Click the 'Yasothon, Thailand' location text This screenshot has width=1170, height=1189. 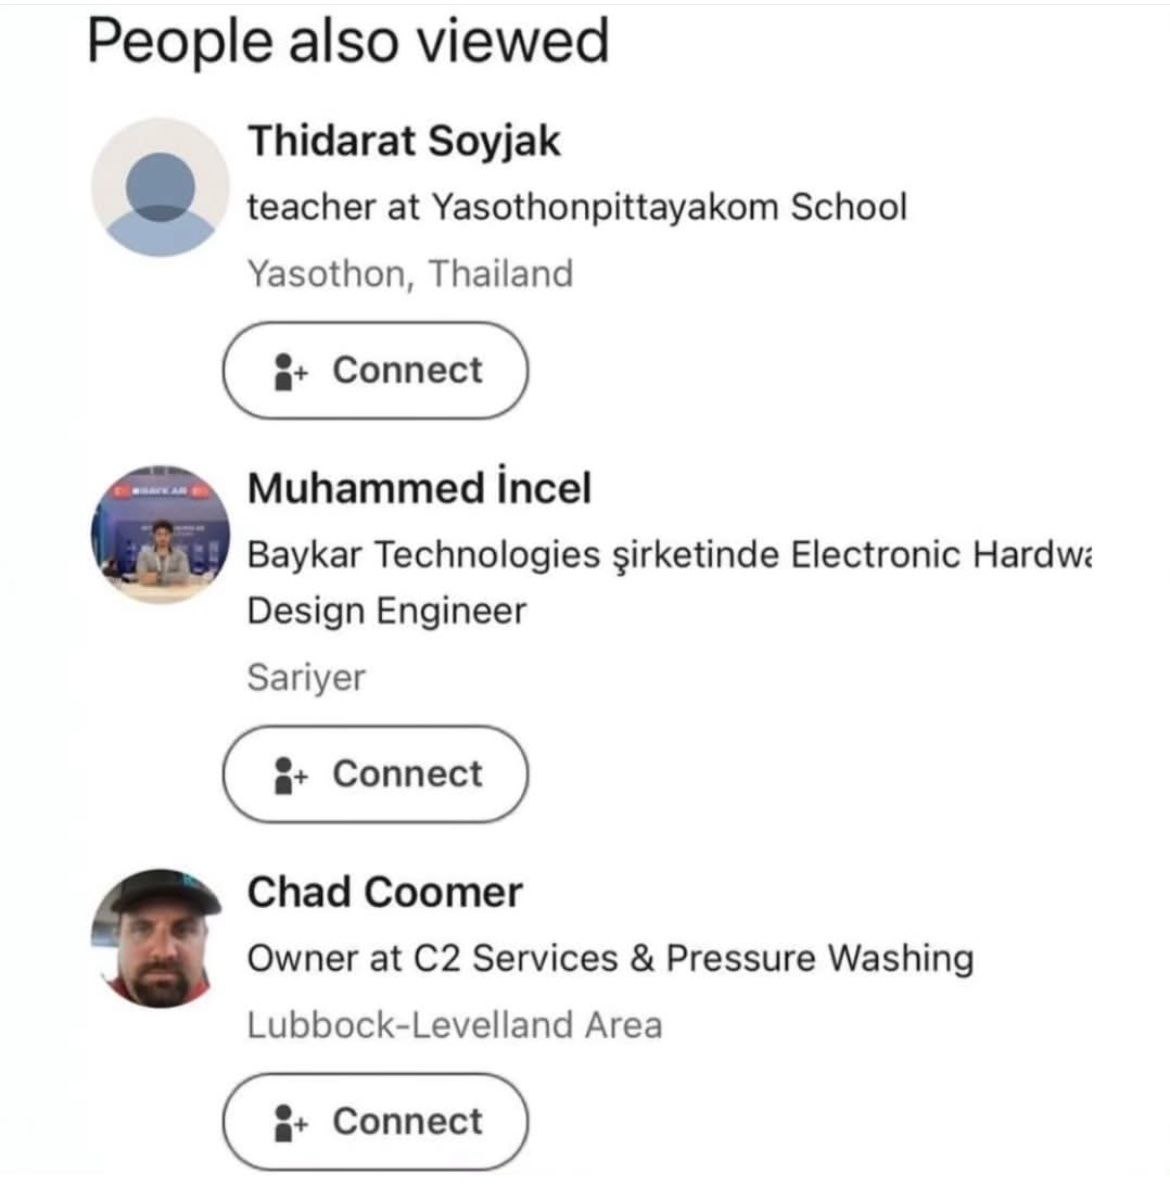click(410, 274)
